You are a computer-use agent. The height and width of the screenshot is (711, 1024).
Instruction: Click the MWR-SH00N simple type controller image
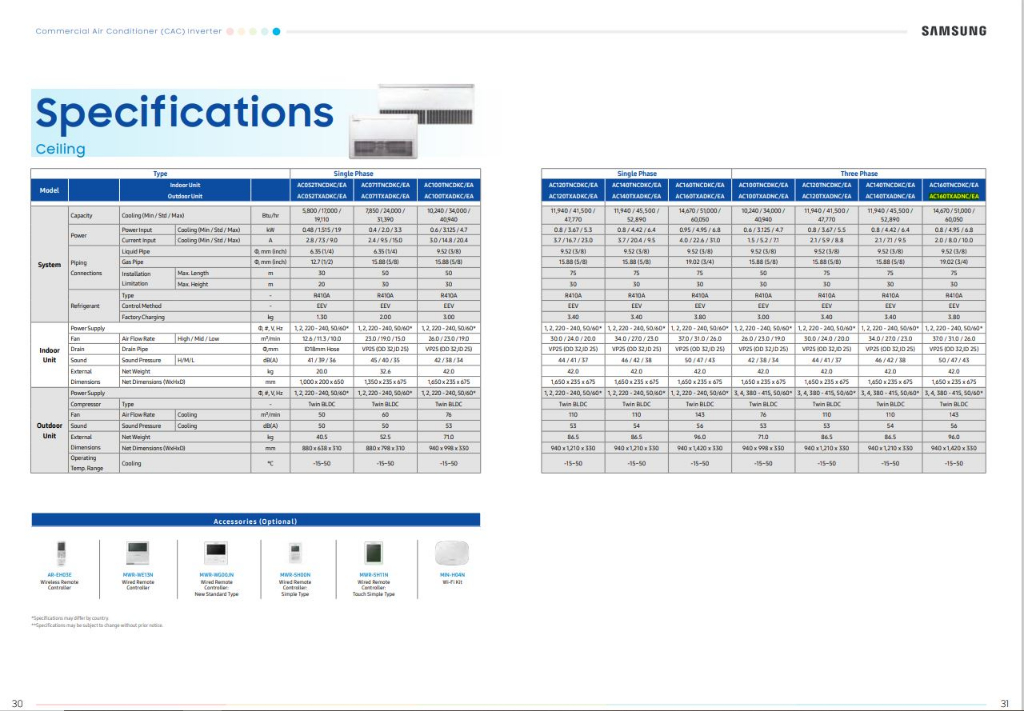pos(295,554)
